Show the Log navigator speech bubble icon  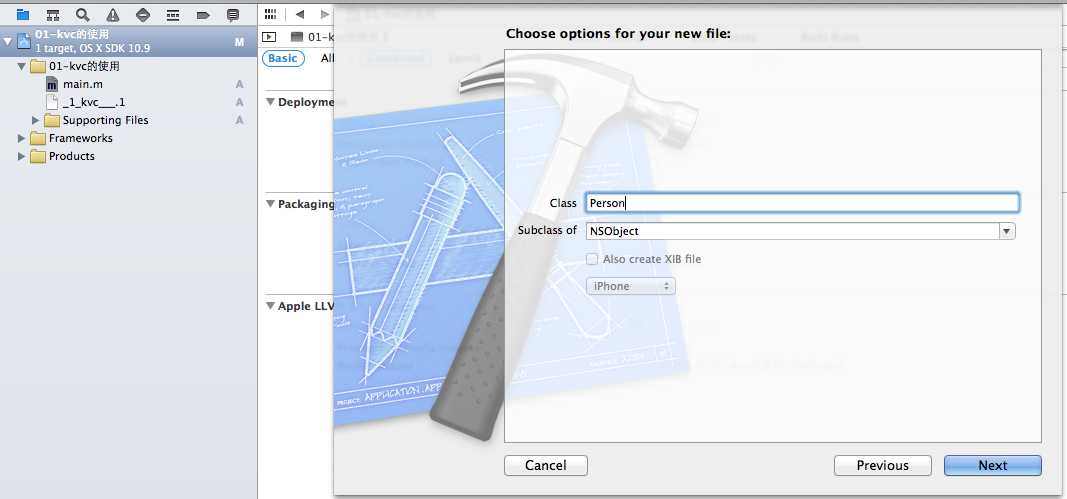[233, 14]
